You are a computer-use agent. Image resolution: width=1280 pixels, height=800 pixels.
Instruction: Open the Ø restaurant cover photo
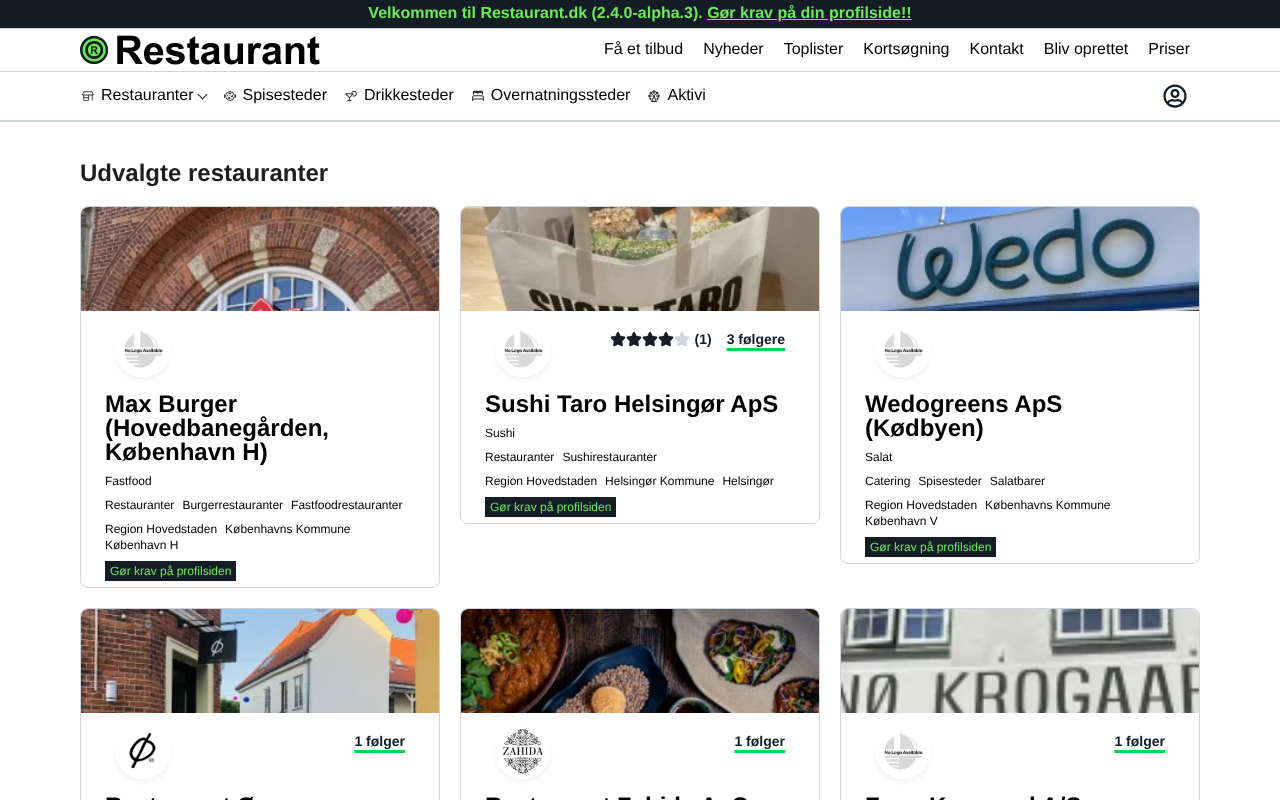pyautogui.click(x=260, y=661)
